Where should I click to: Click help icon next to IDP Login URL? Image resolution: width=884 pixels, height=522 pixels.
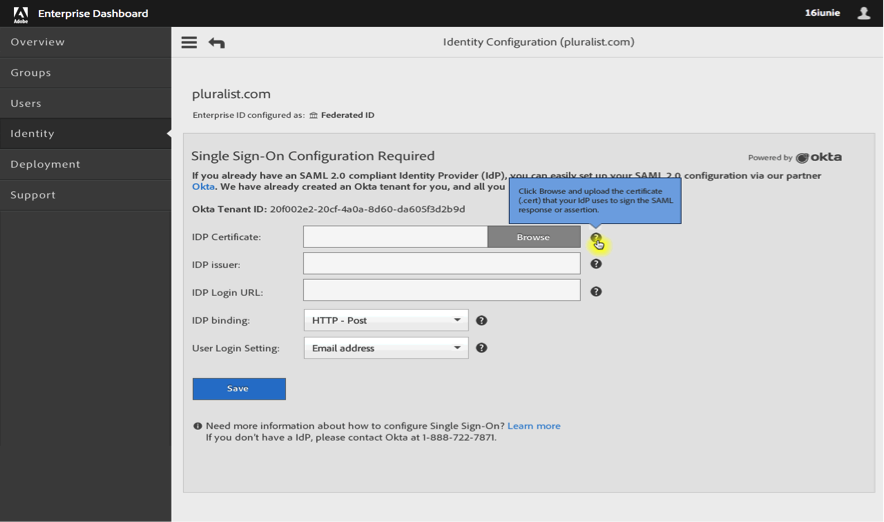596,292
